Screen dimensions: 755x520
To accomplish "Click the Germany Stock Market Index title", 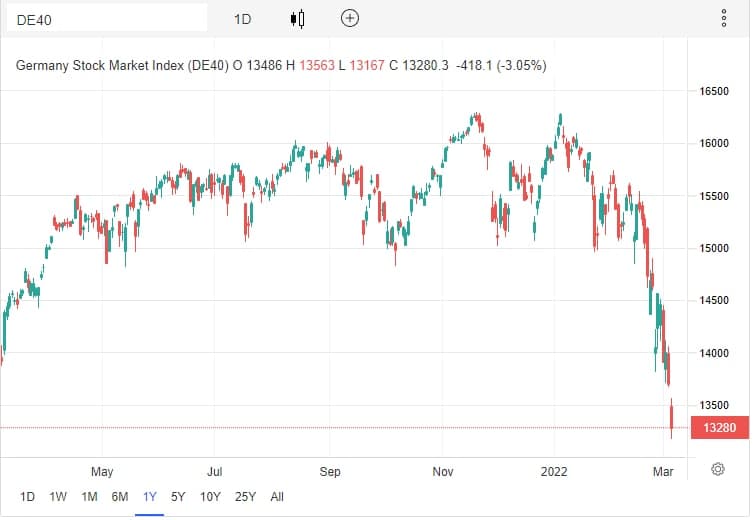I will coord(122,65).
